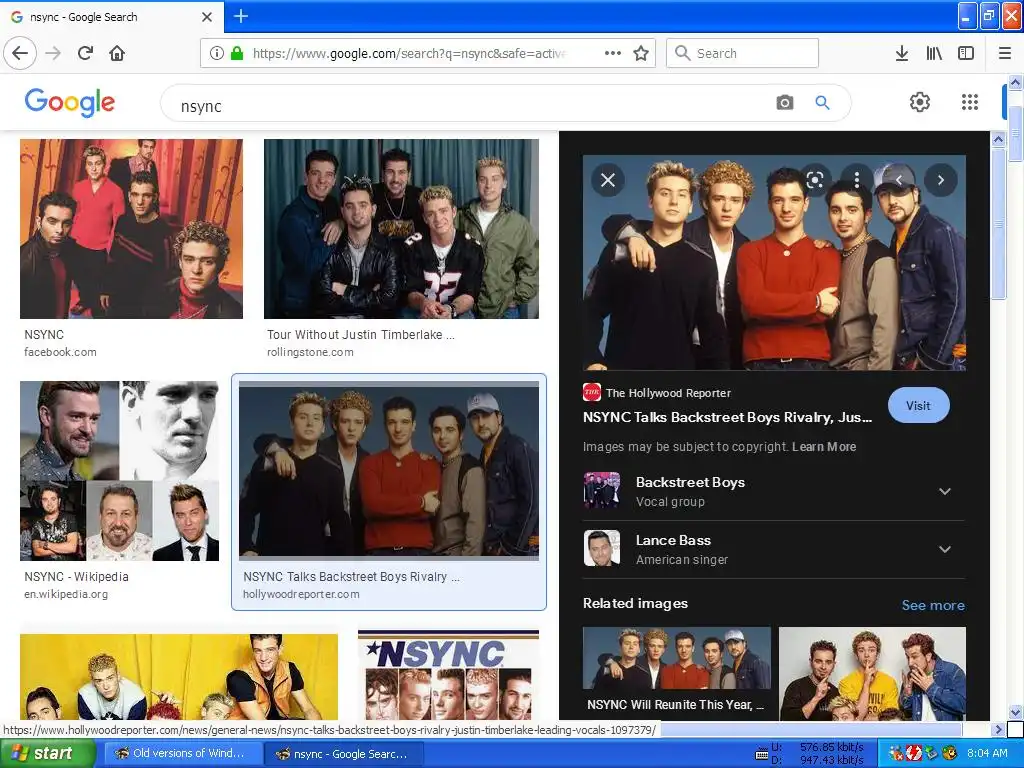
Task: Select the hollywoodreporter.com highlighted thumbnail
Action: [389, 471]
